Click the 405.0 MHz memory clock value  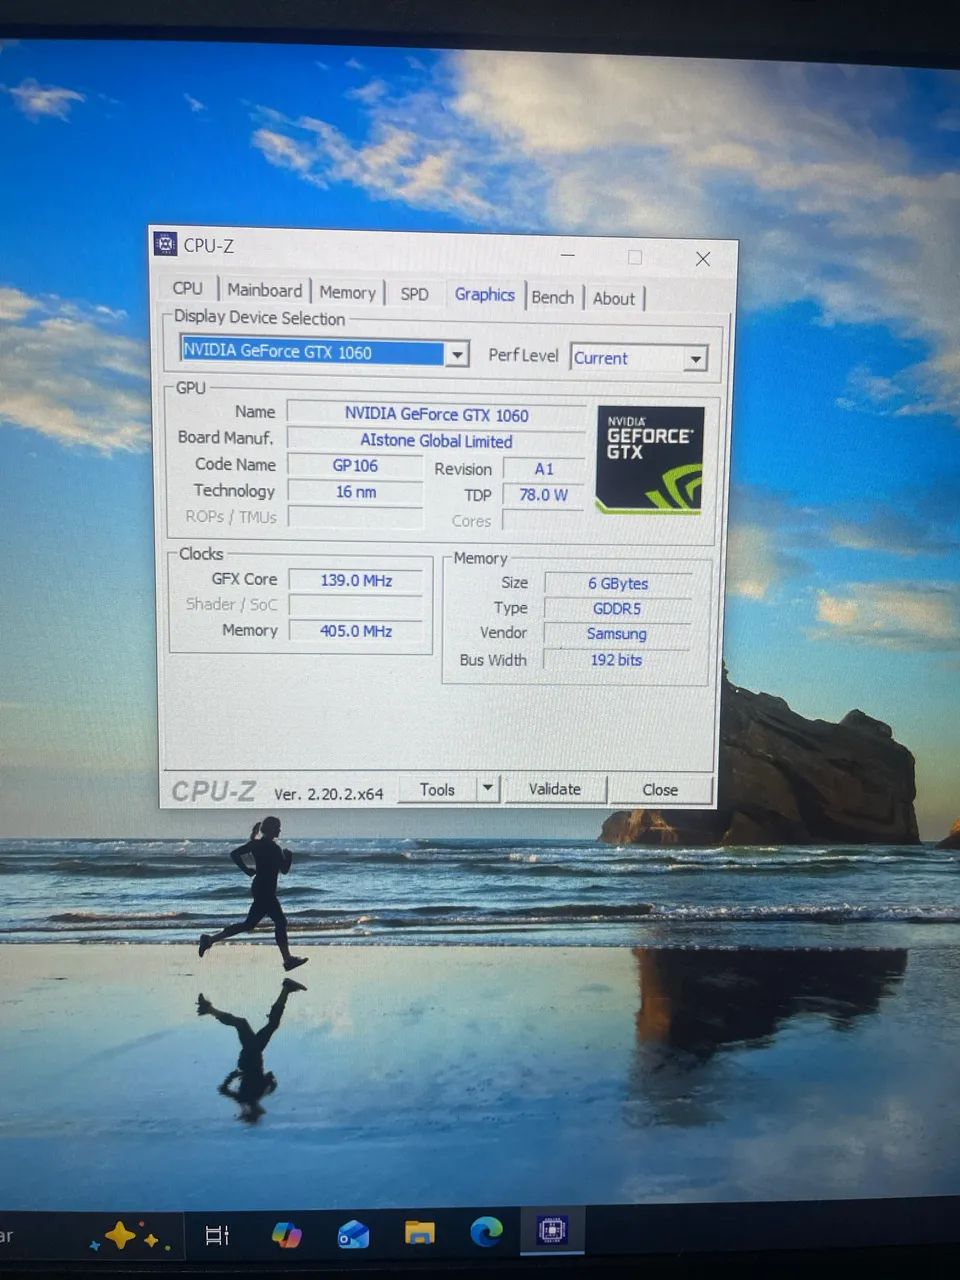pos(356,631)
